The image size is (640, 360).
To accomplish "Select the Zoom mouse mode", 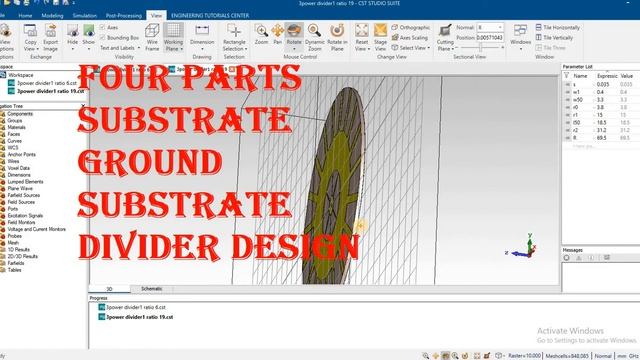I will pos(261,34).
